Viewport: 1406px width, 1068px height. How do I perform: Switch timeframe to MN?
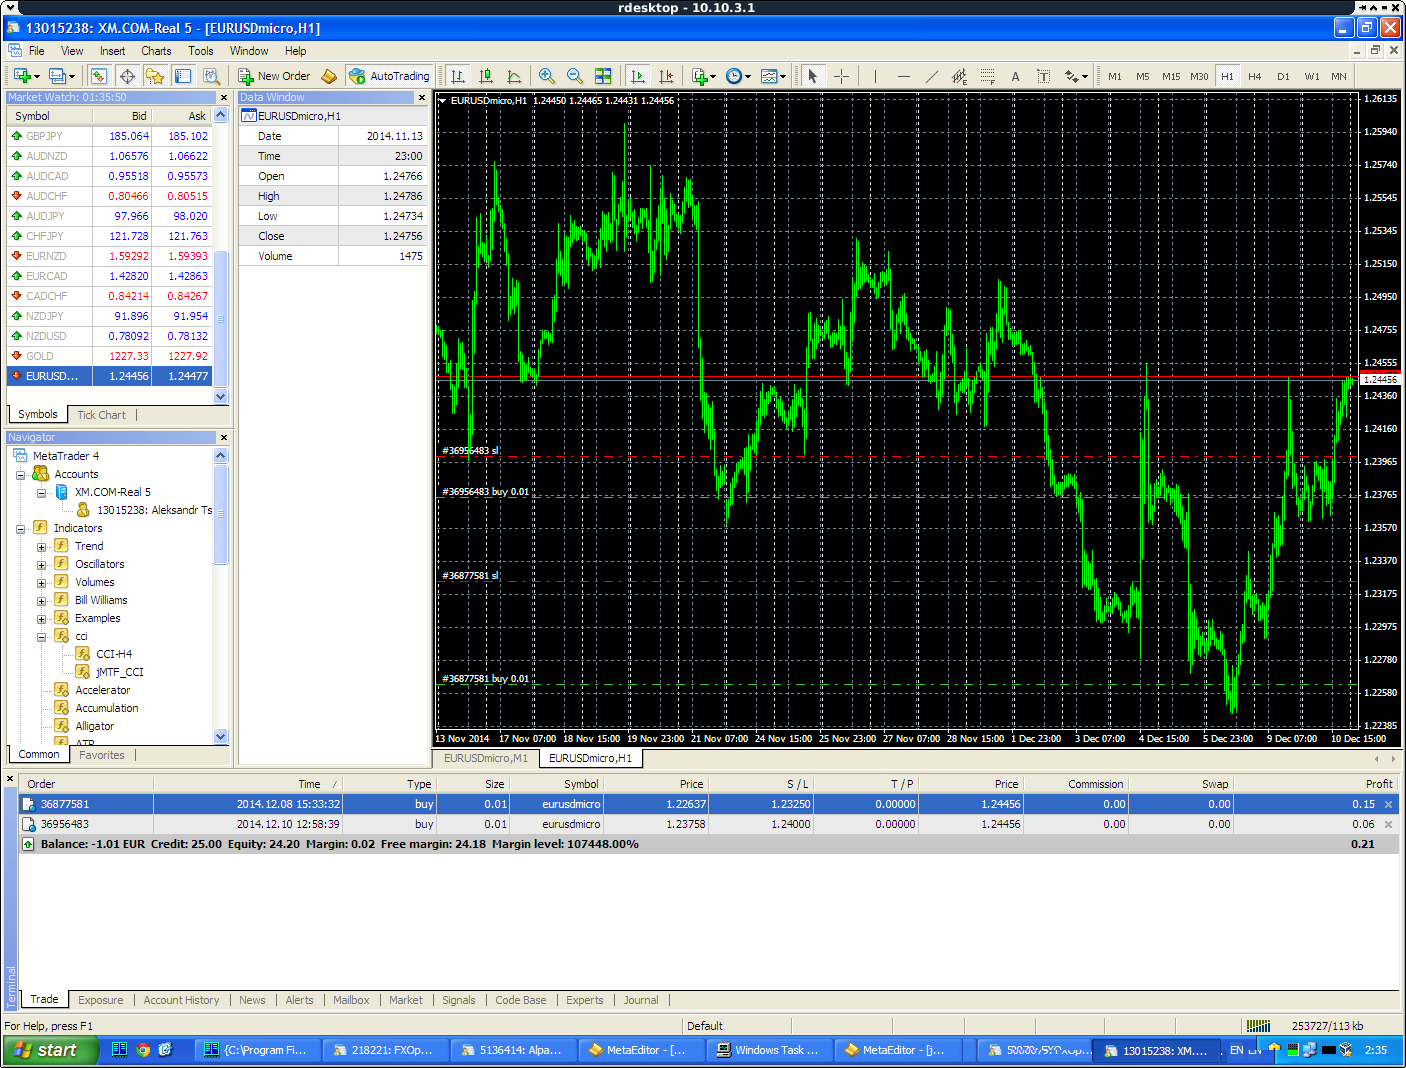coord(1339,76)
